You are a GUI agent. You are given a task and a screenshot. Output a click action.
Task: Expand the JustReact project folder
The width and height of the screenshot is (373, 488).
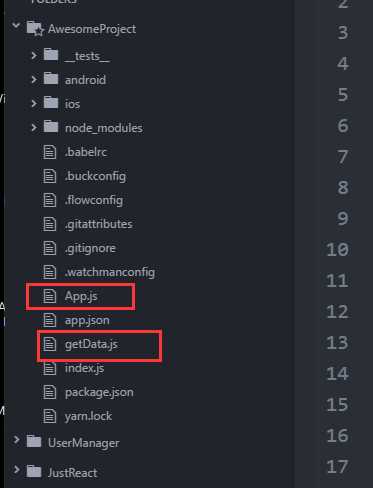[16, 470]
